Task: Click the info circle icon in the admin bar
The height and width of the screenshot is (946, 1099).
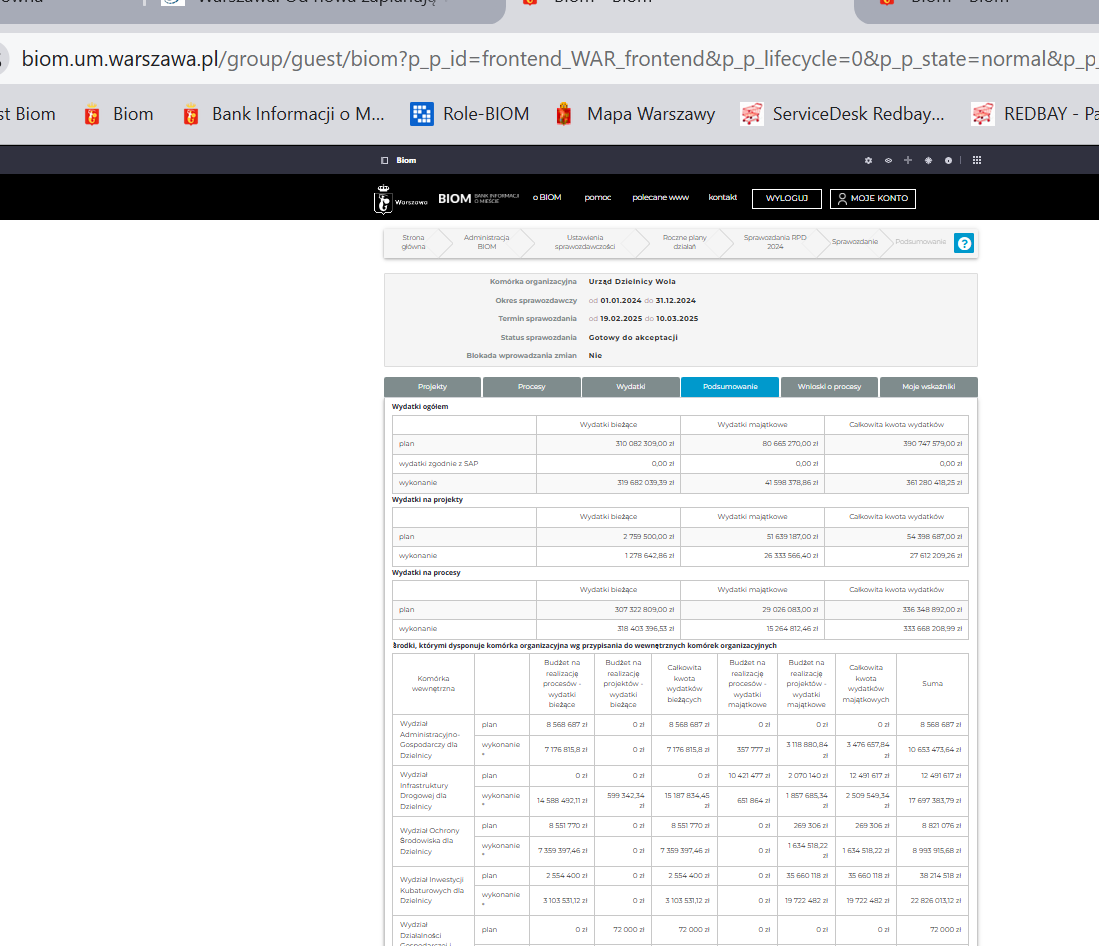Action: click(948, 160)
